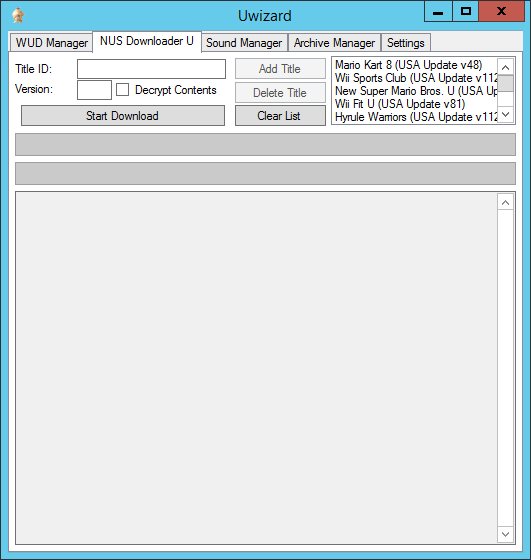
Task: Click the Start Download button
Action: (123, 116)
